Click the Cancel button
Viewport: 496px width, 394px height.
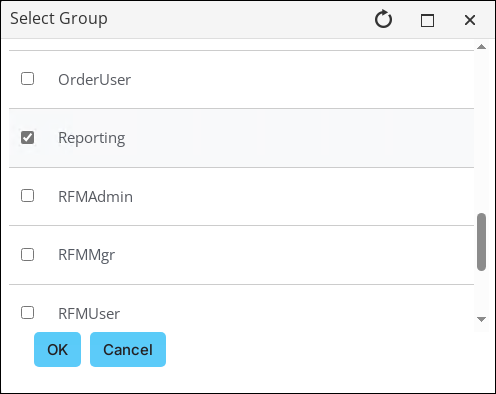(128, 349)
